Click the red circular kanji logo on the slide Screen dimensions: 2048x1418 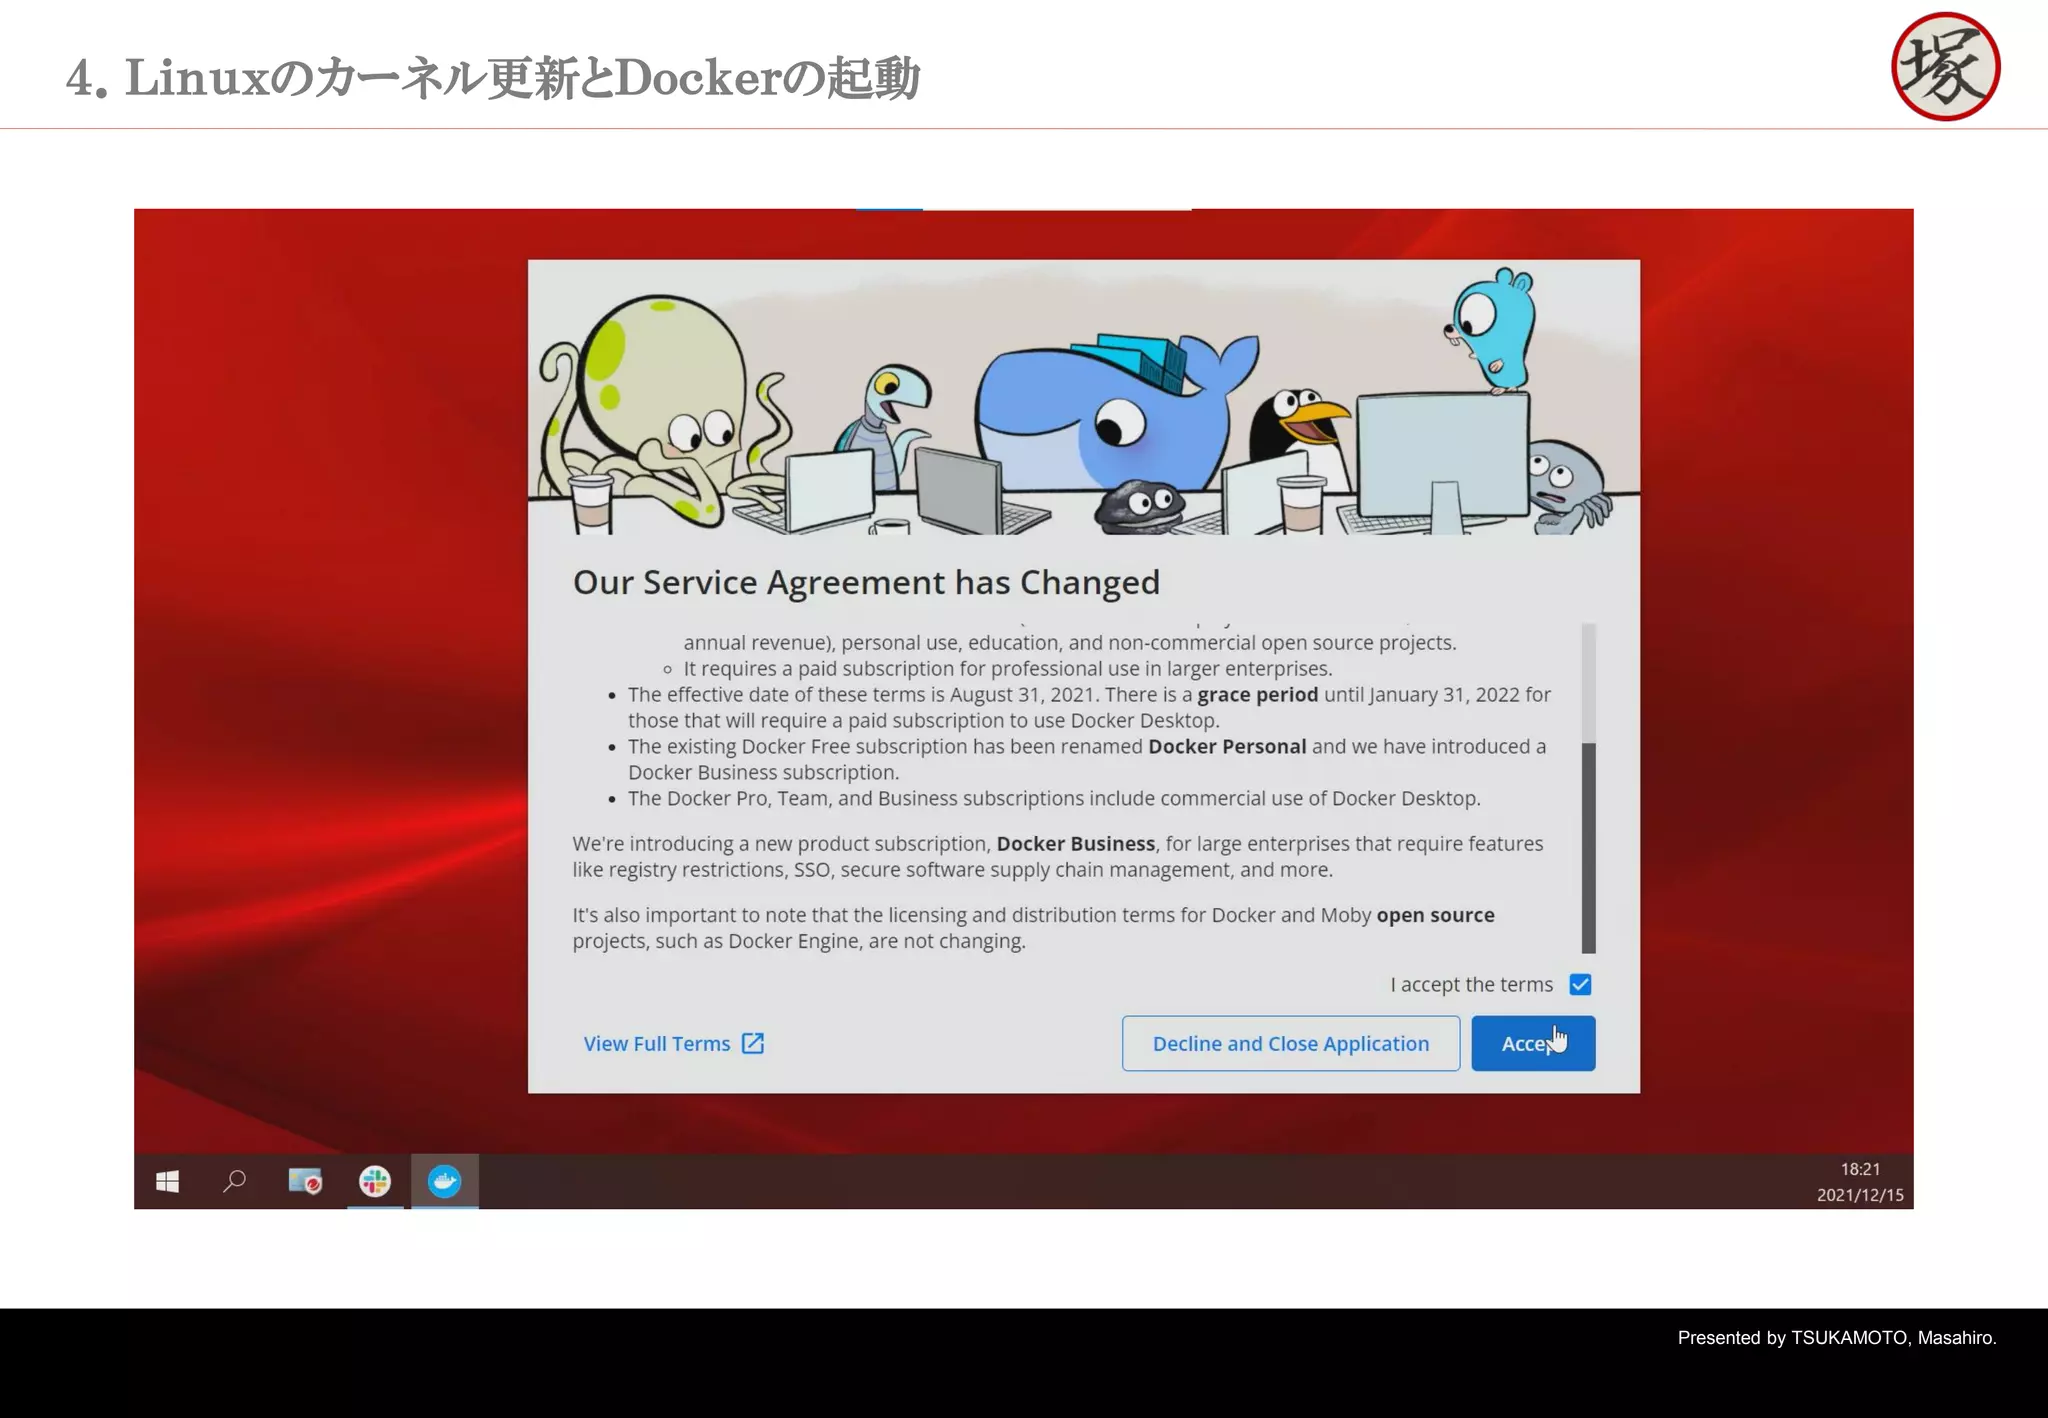point(1945,66)
